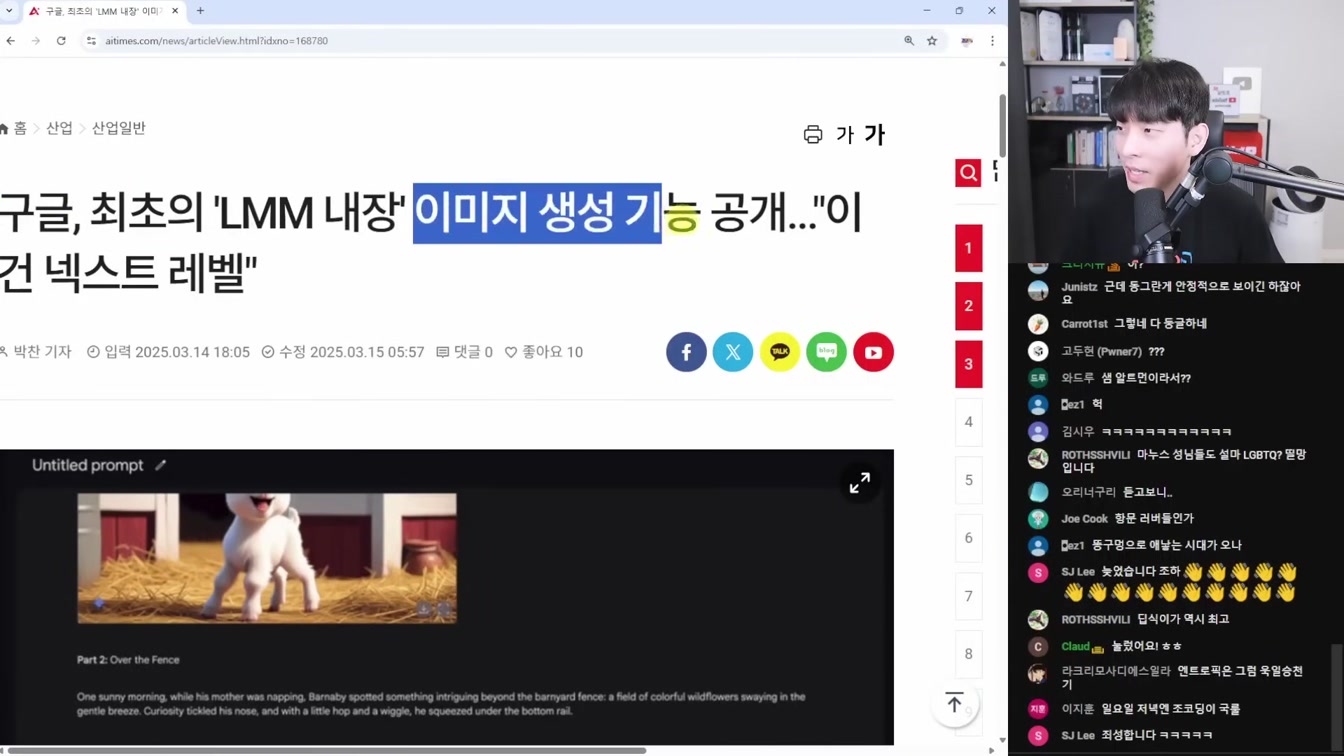Like the article via 좋아요 10

(x=543, y=352)
